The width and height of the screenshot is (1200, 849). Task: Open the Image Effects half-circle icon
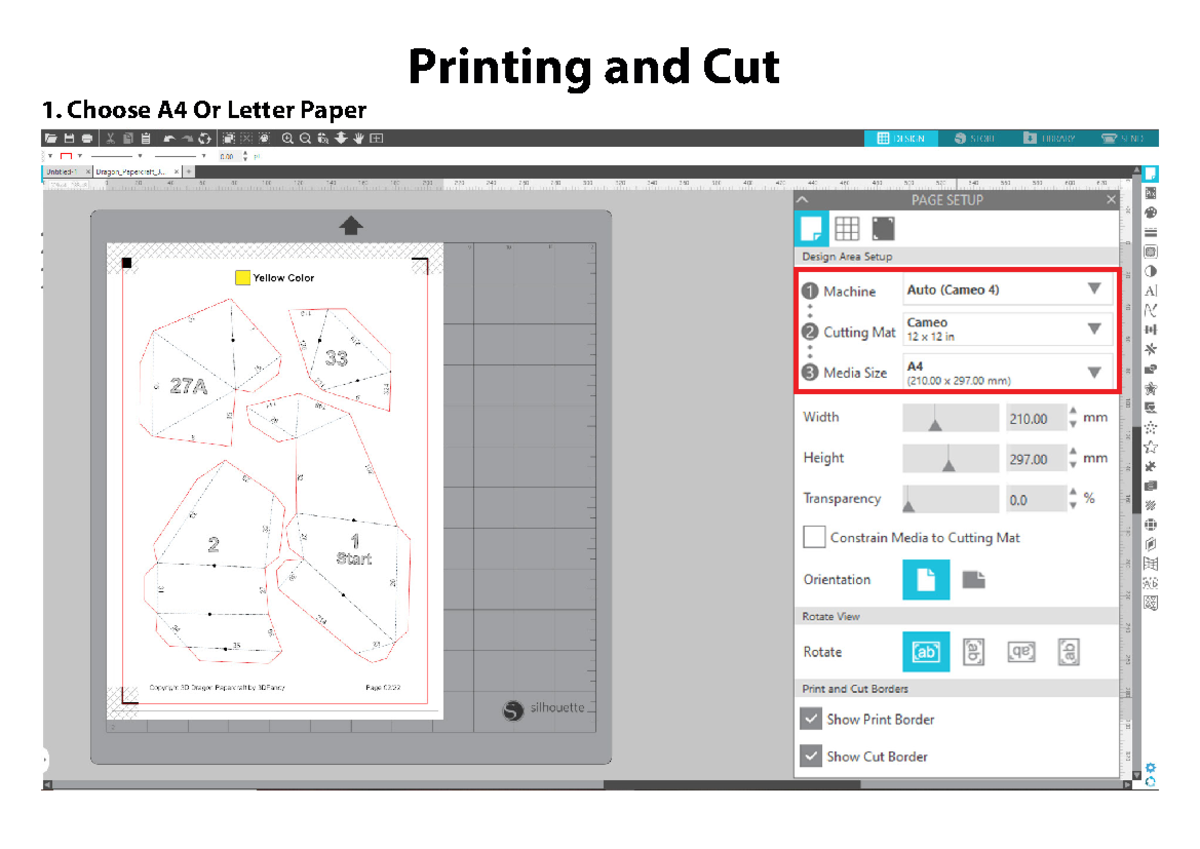1151,271
